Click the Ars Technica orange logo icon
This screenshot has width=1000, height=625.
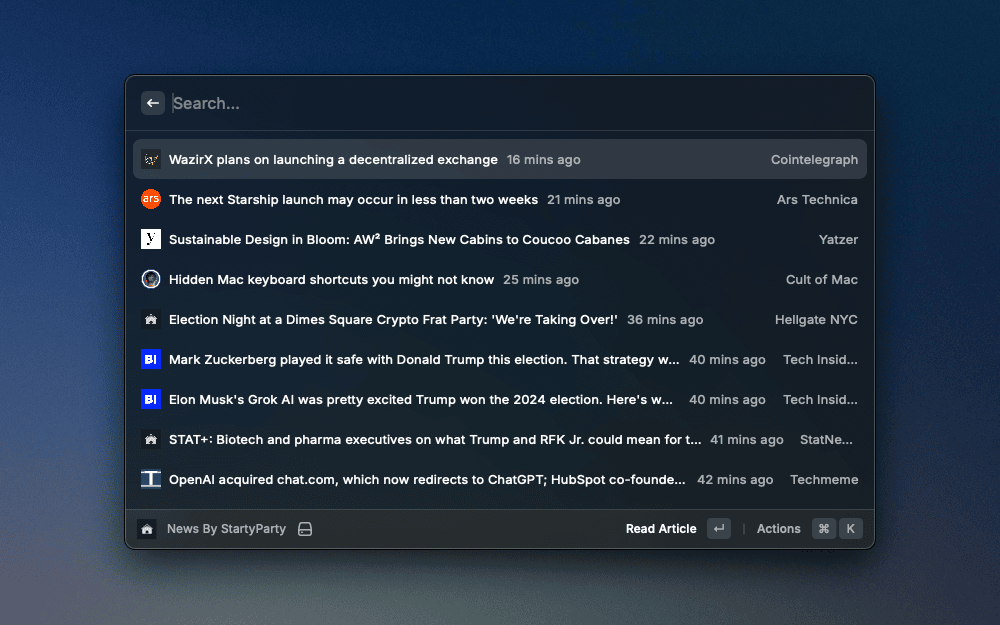click(x=151, y=200)
